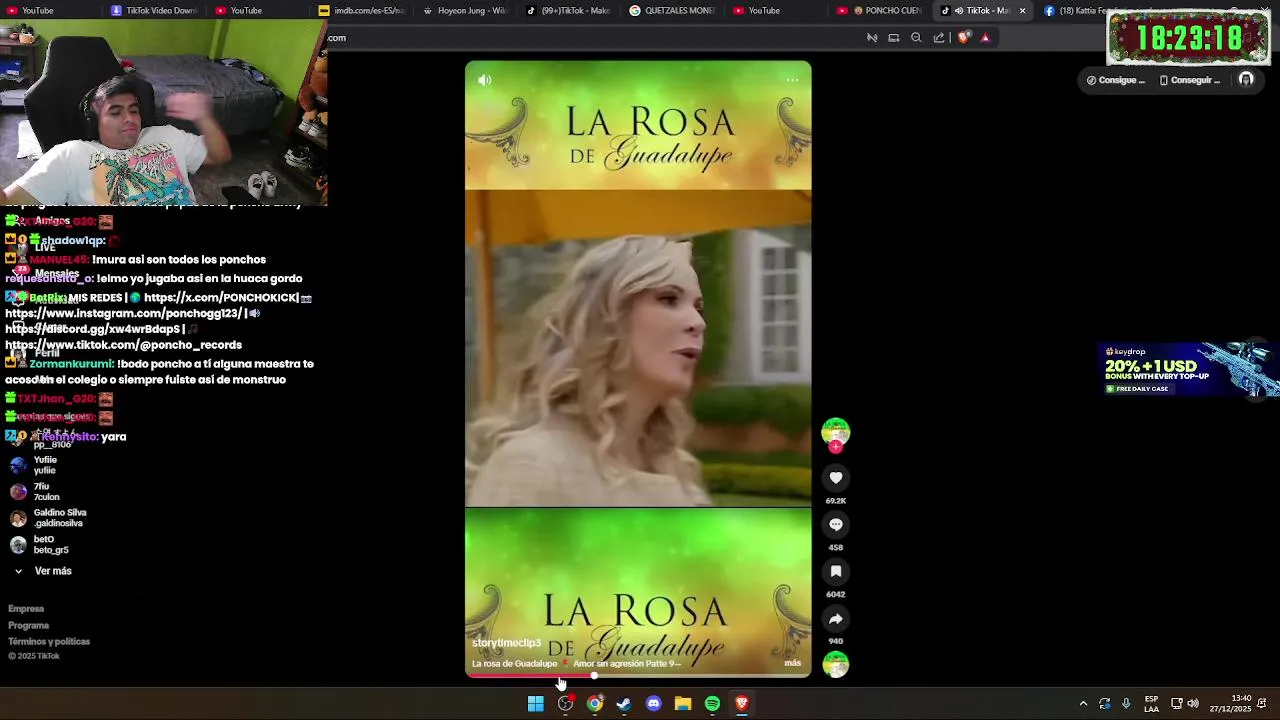Click the 'Conseguir' app button

click(x=1190, y=80)
